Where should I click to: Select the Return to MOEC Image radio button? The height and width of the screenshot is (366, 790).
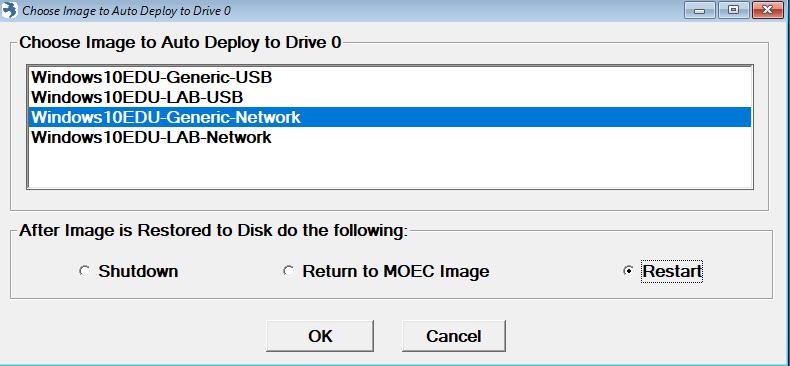tap(288, 271)
